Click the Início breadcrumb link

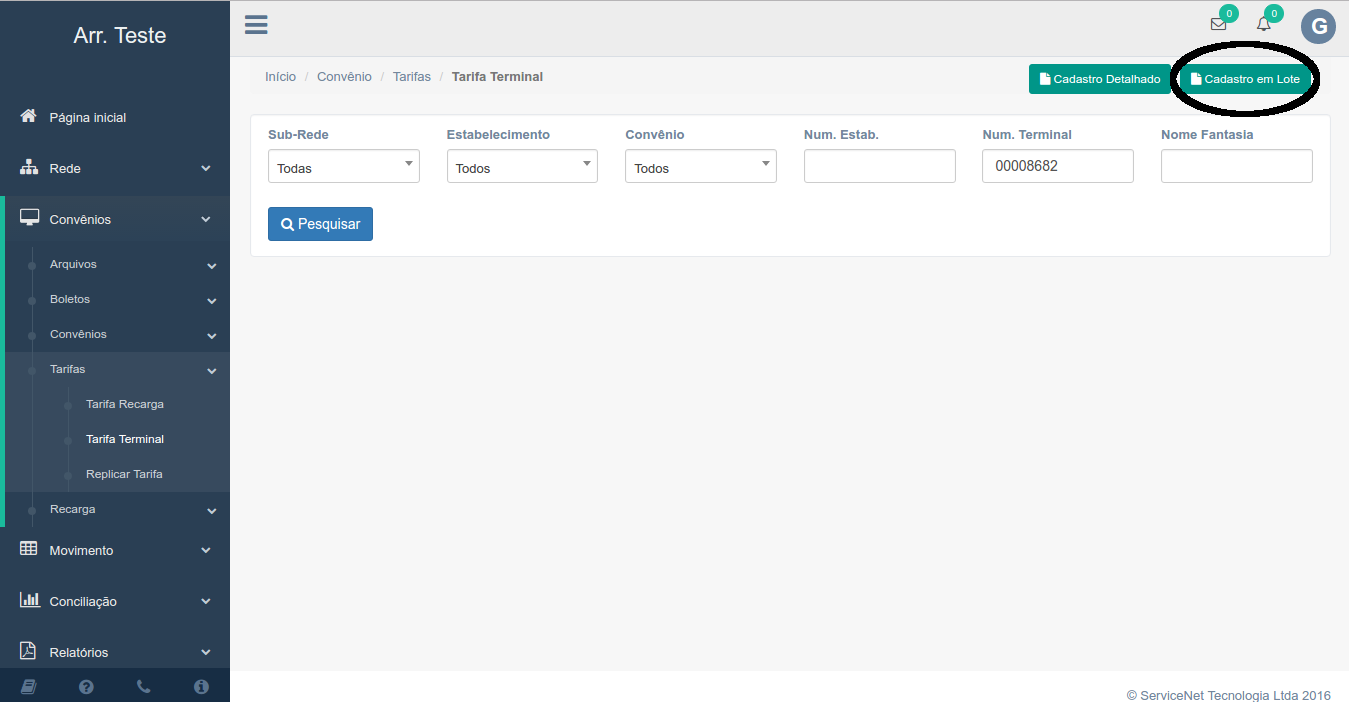[x=280, y=76]
